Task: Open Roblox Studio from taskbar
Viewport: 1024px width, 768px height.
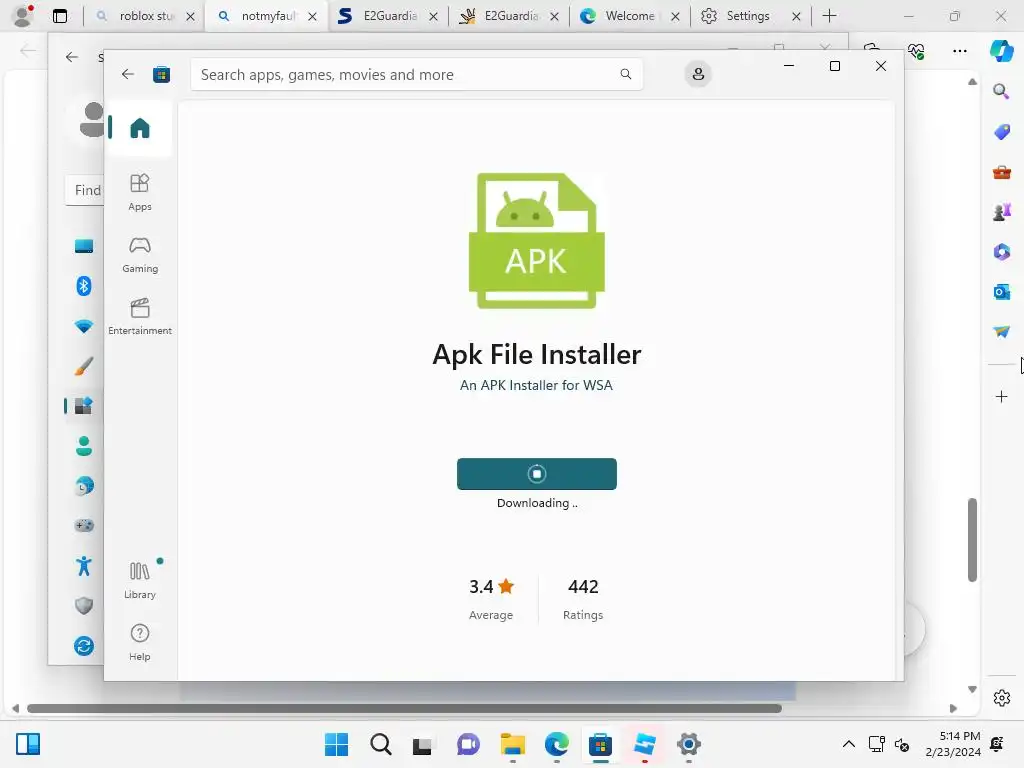Action: coord(645,744)
